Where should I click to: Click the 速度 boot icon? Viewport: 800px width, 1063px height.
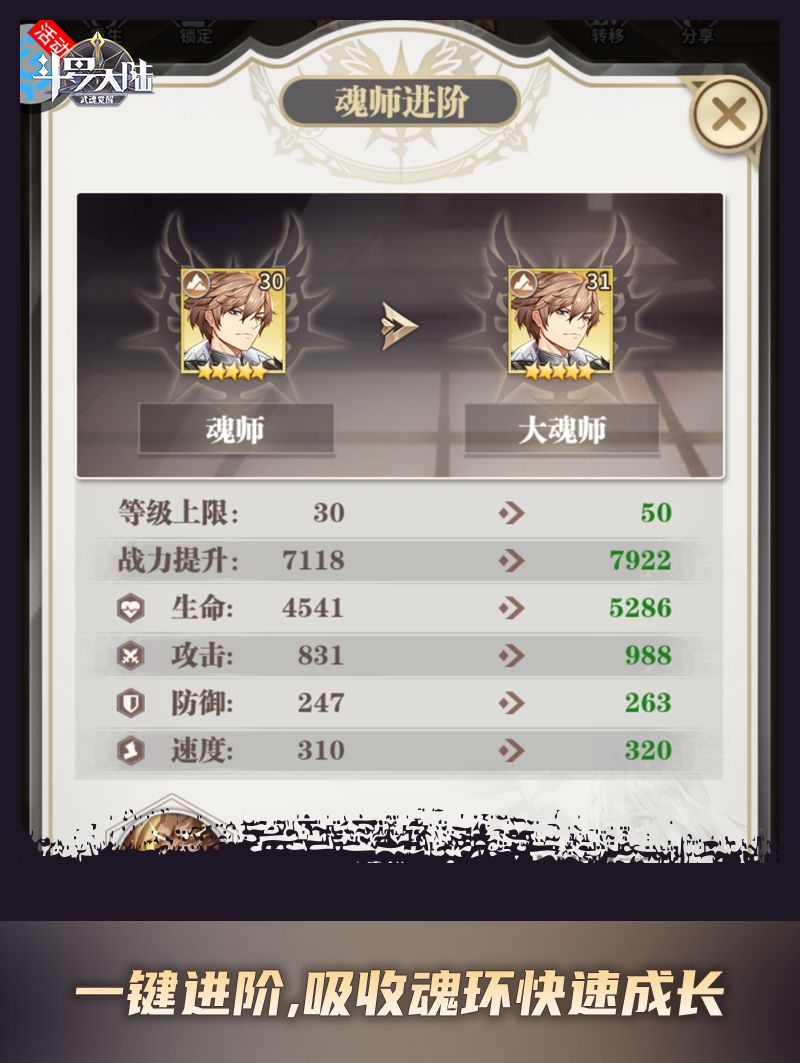pos(130,750)
